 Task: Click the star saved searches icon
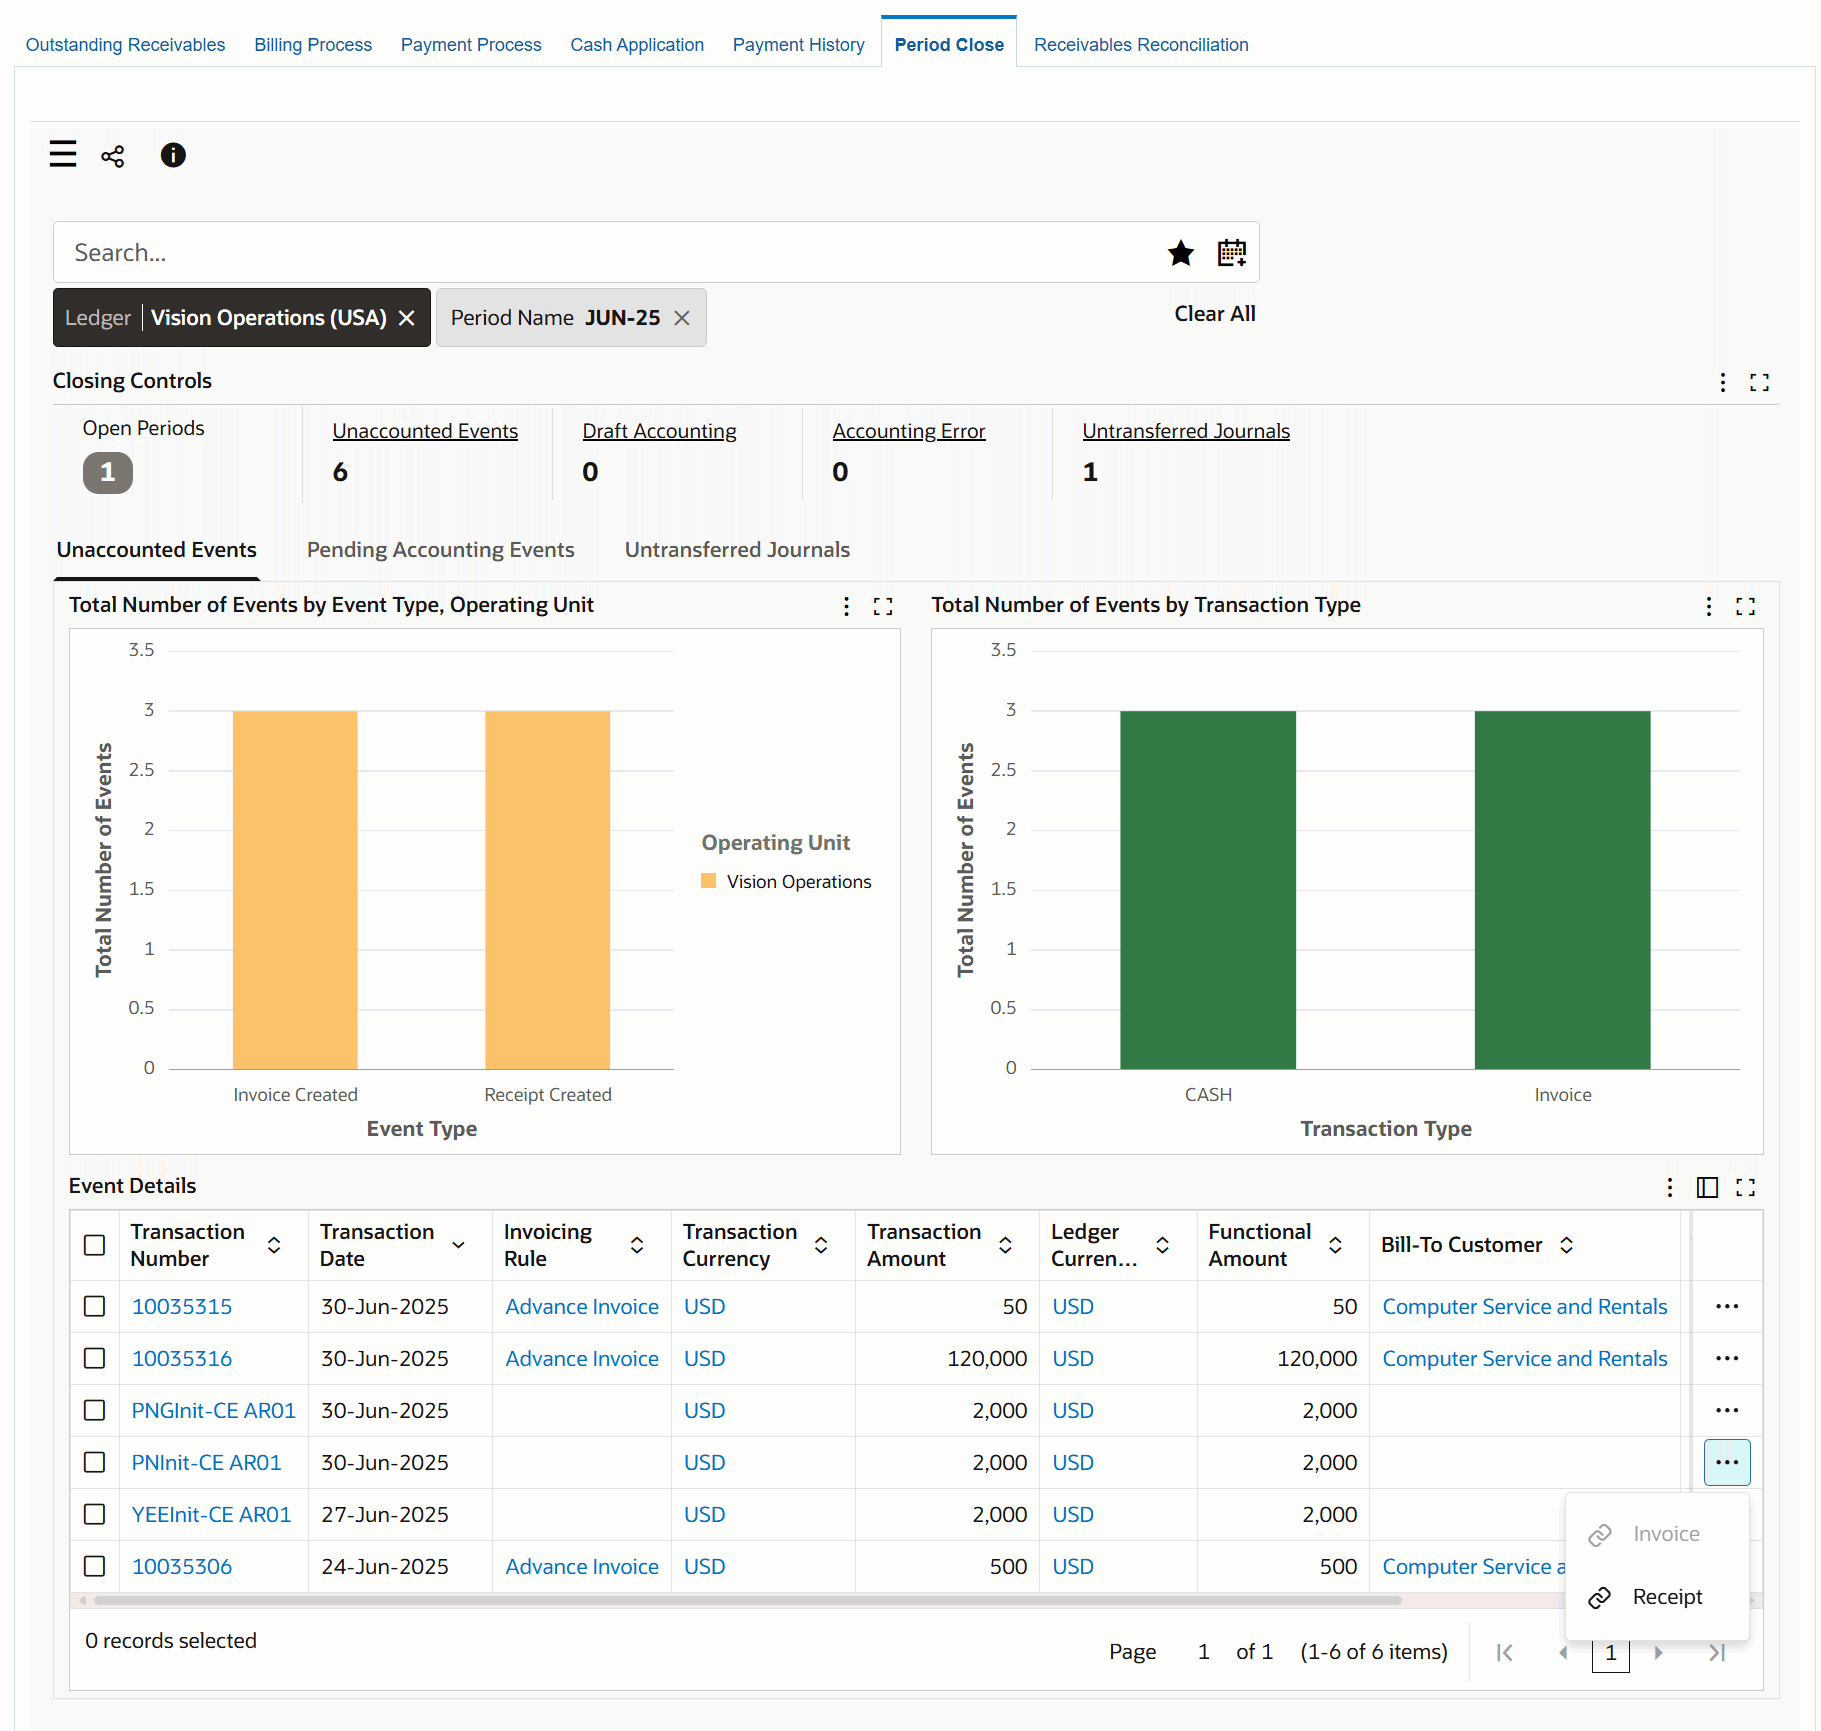1181,253
